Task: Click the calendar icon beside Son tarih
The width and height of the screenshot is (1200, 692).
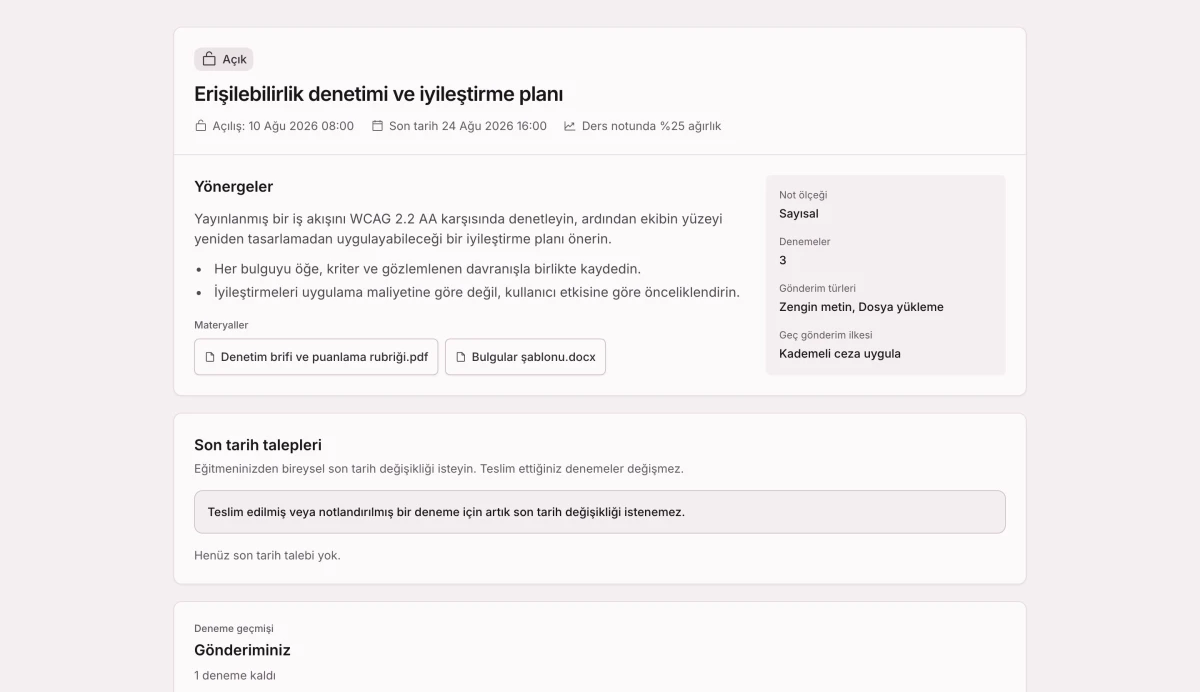Action: [377, 126]
